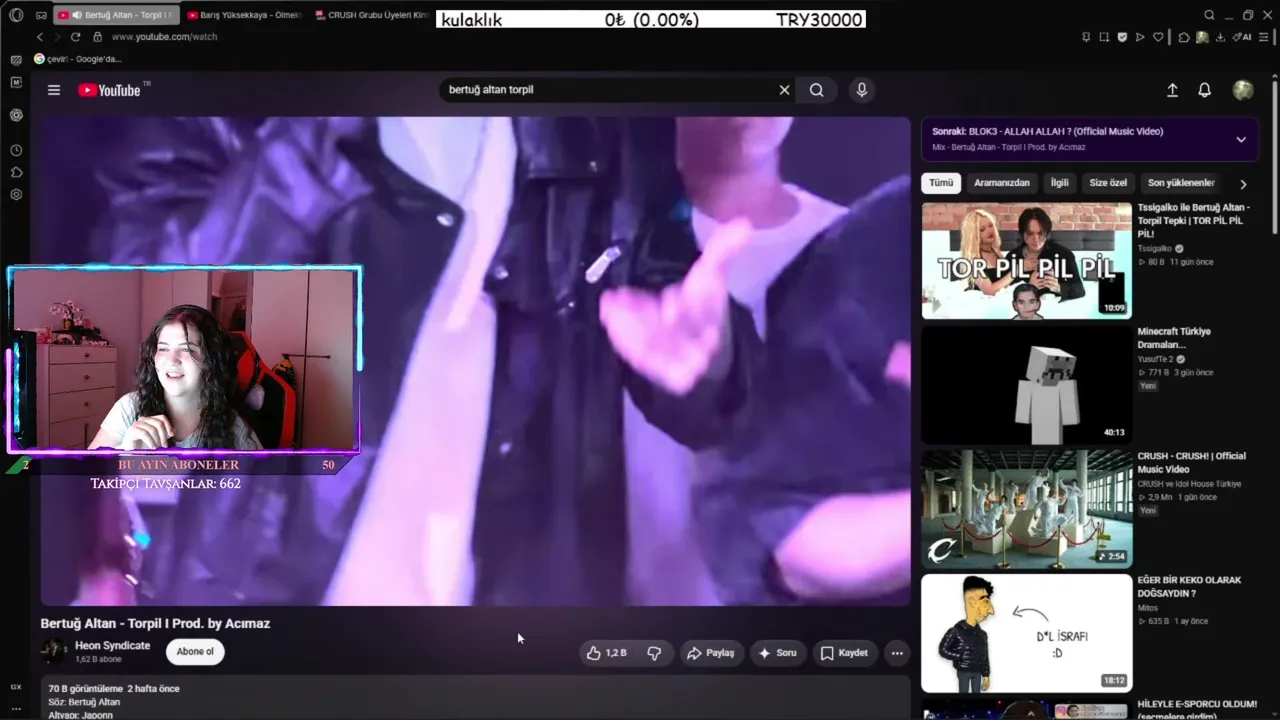Viewport: 1280px width, 720px height.
Task: Open the easy setup sliders icon
Action: [x=1266, y=37]
